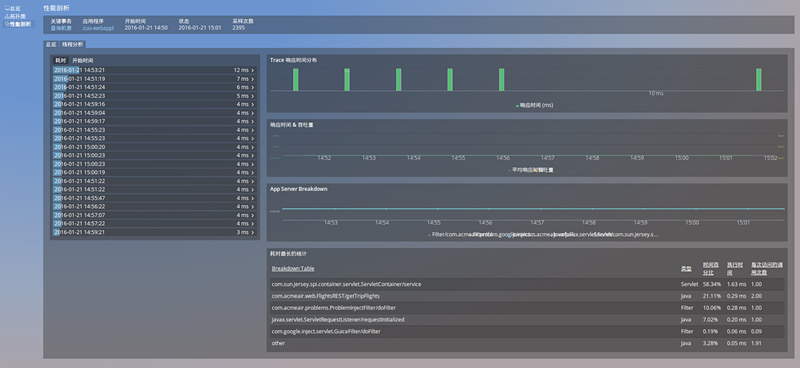Viewport: 800px width, 368px height.
Task: Click the 耗时最长的统计 panel title
Action: [288, 254]
